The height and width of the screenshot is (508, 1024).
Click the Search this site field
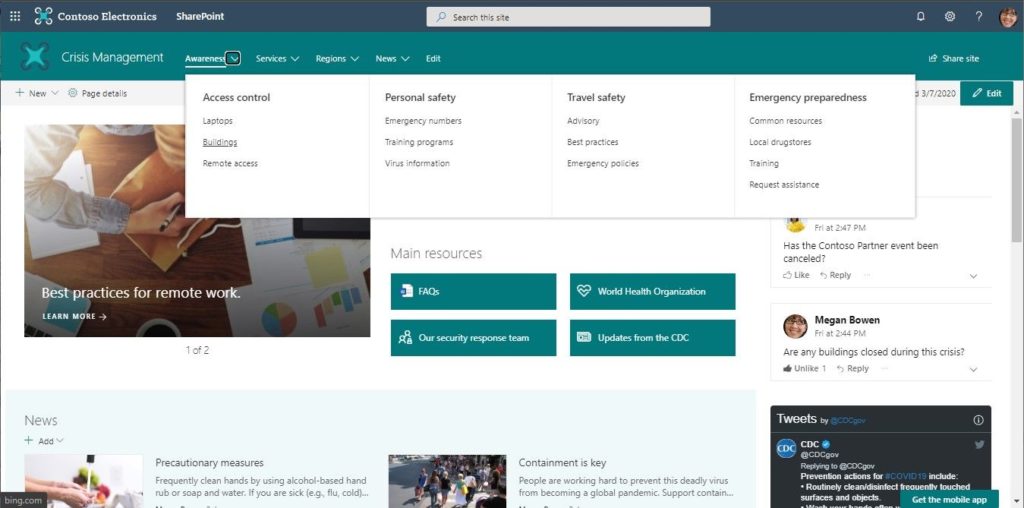click(x=568, y=17)
